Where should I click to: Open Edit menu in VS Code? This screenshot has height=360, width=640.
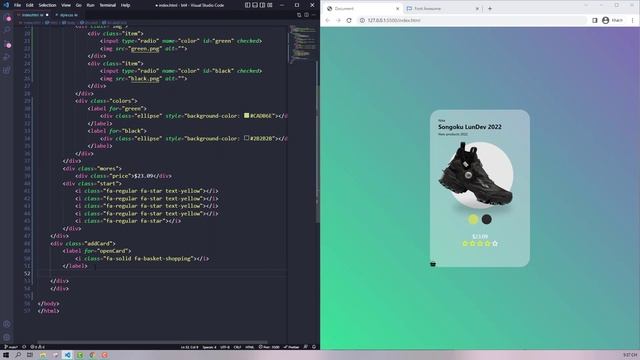point(30,5)
